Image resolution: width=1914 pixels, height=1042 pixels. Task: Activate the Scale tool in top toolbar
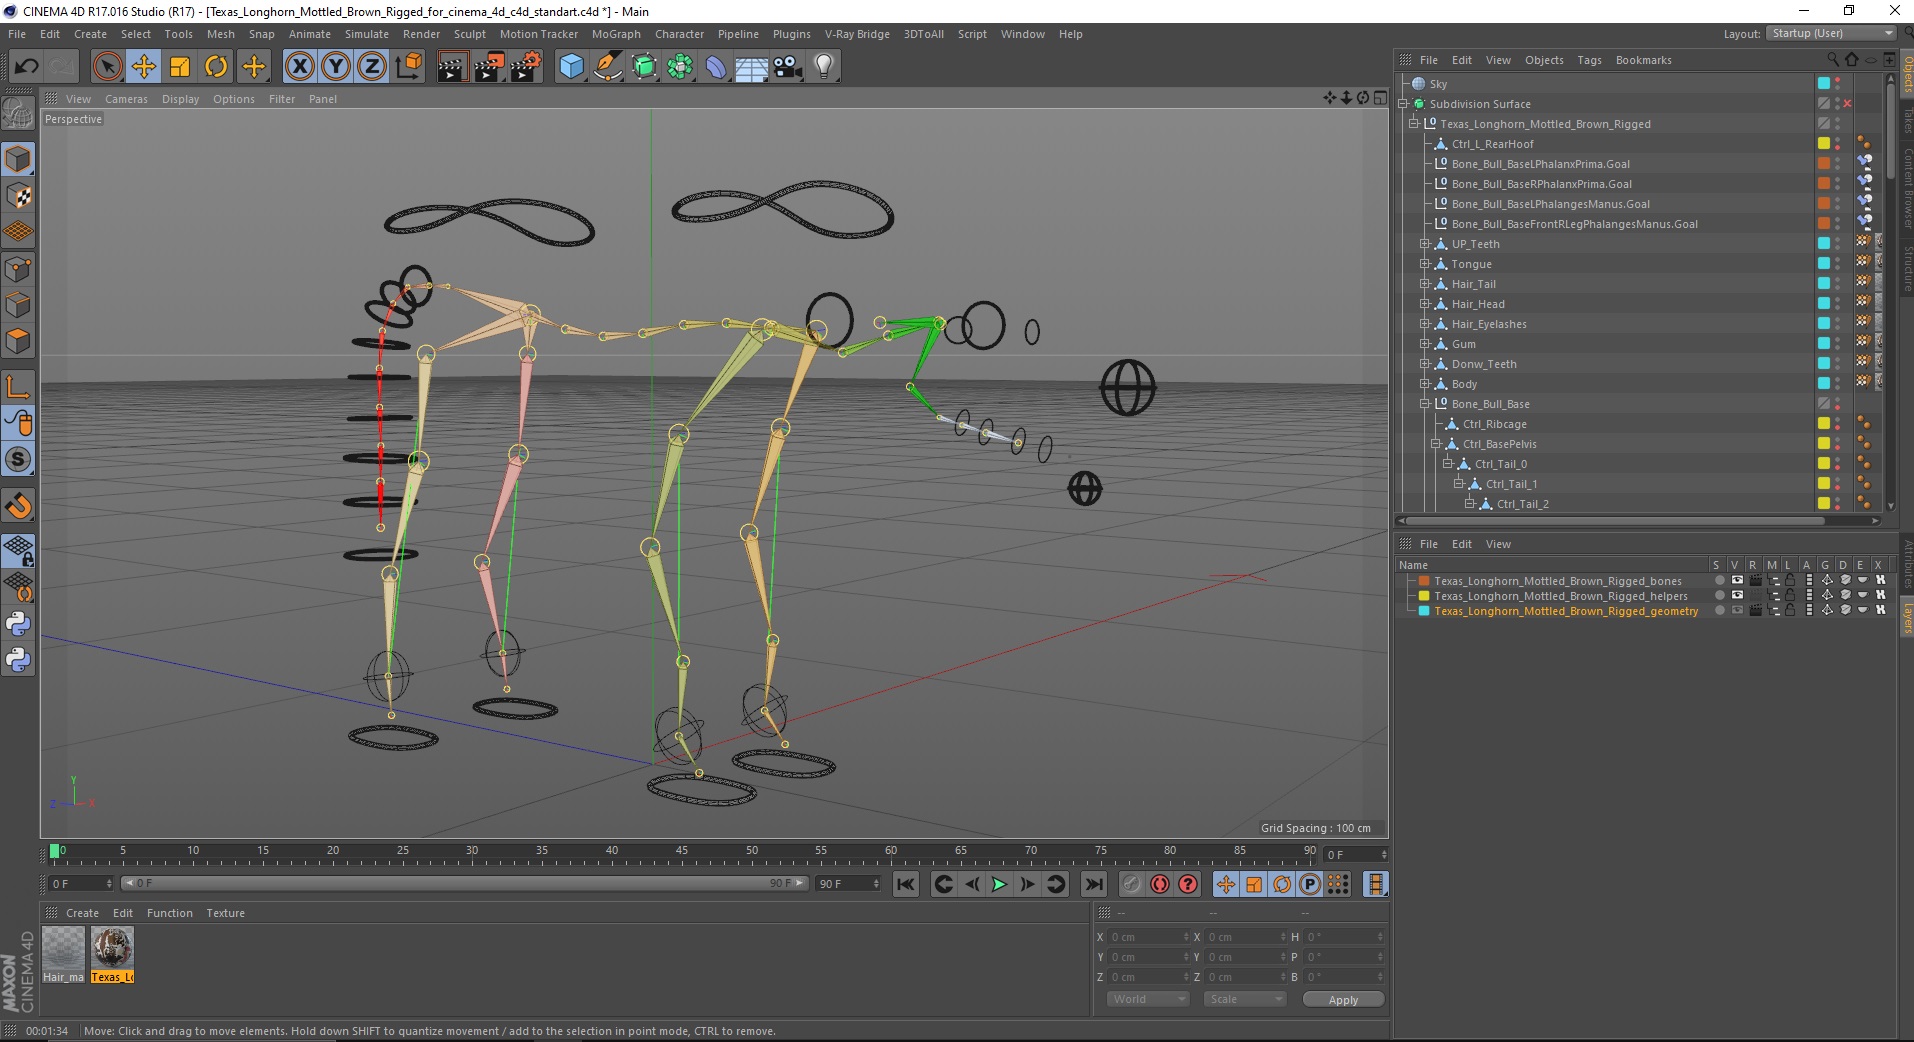(180, 67)
